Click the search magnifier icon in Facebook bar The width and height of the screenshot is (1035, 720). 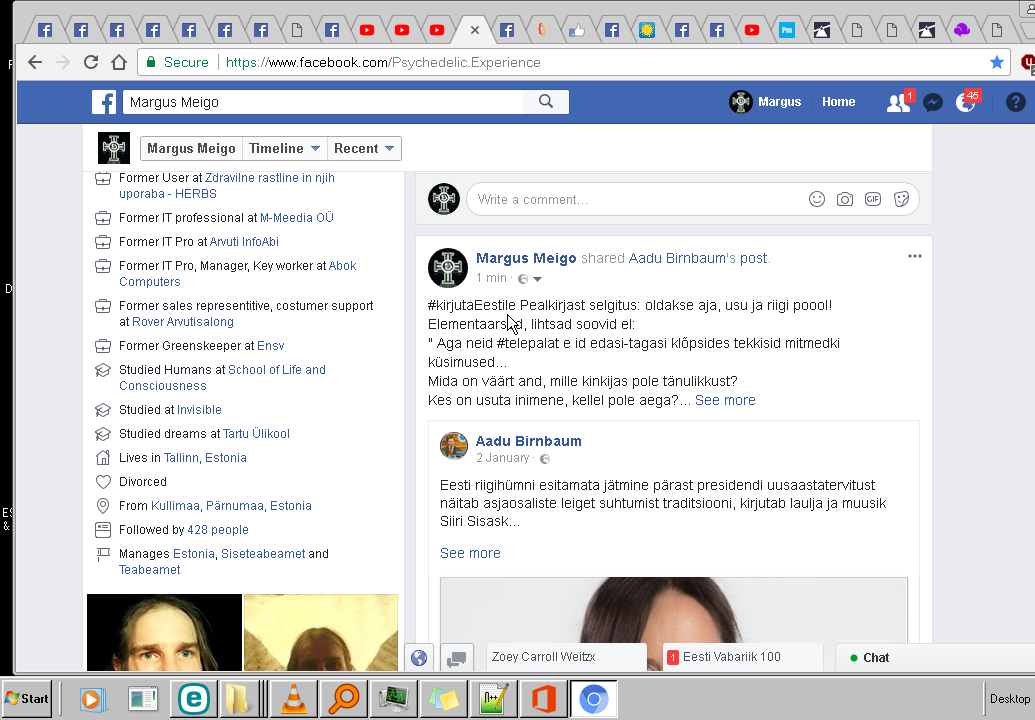click(x=546, y=101)
